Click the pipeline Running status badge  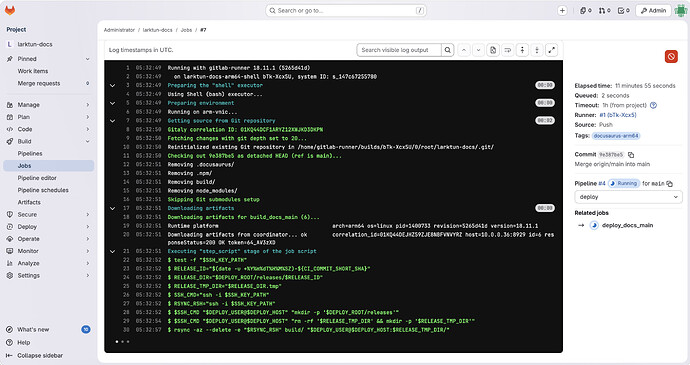point(624,184)
